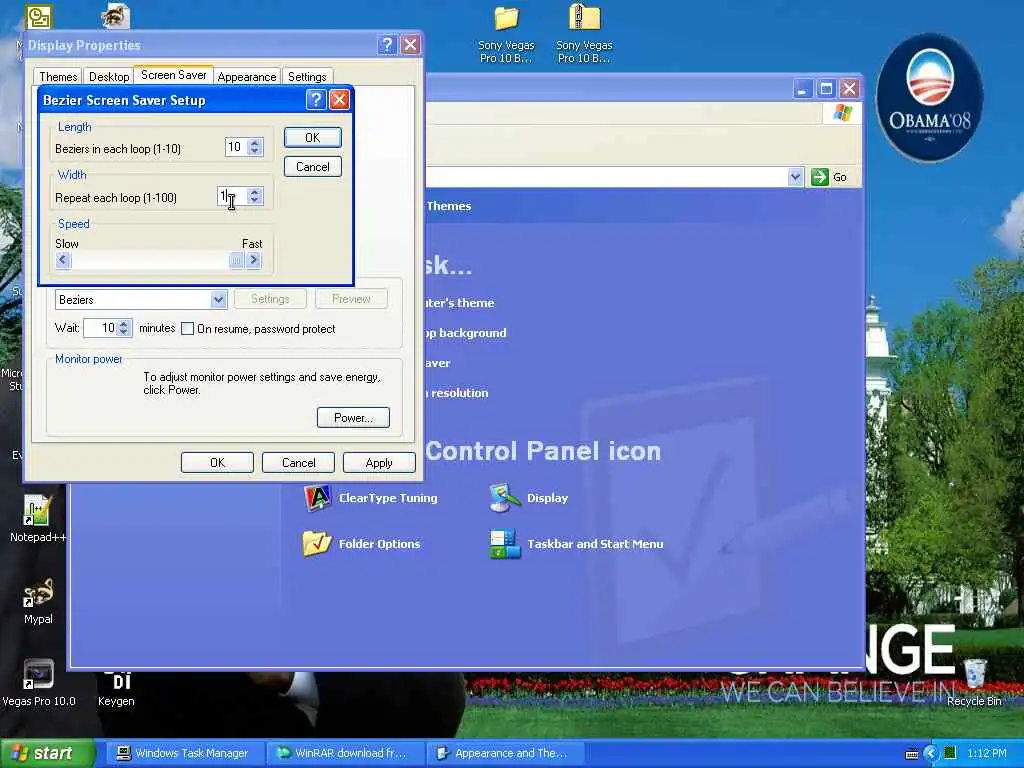
Task: Click the help question mark in Bezier Setup
Action: coord(316,100)
